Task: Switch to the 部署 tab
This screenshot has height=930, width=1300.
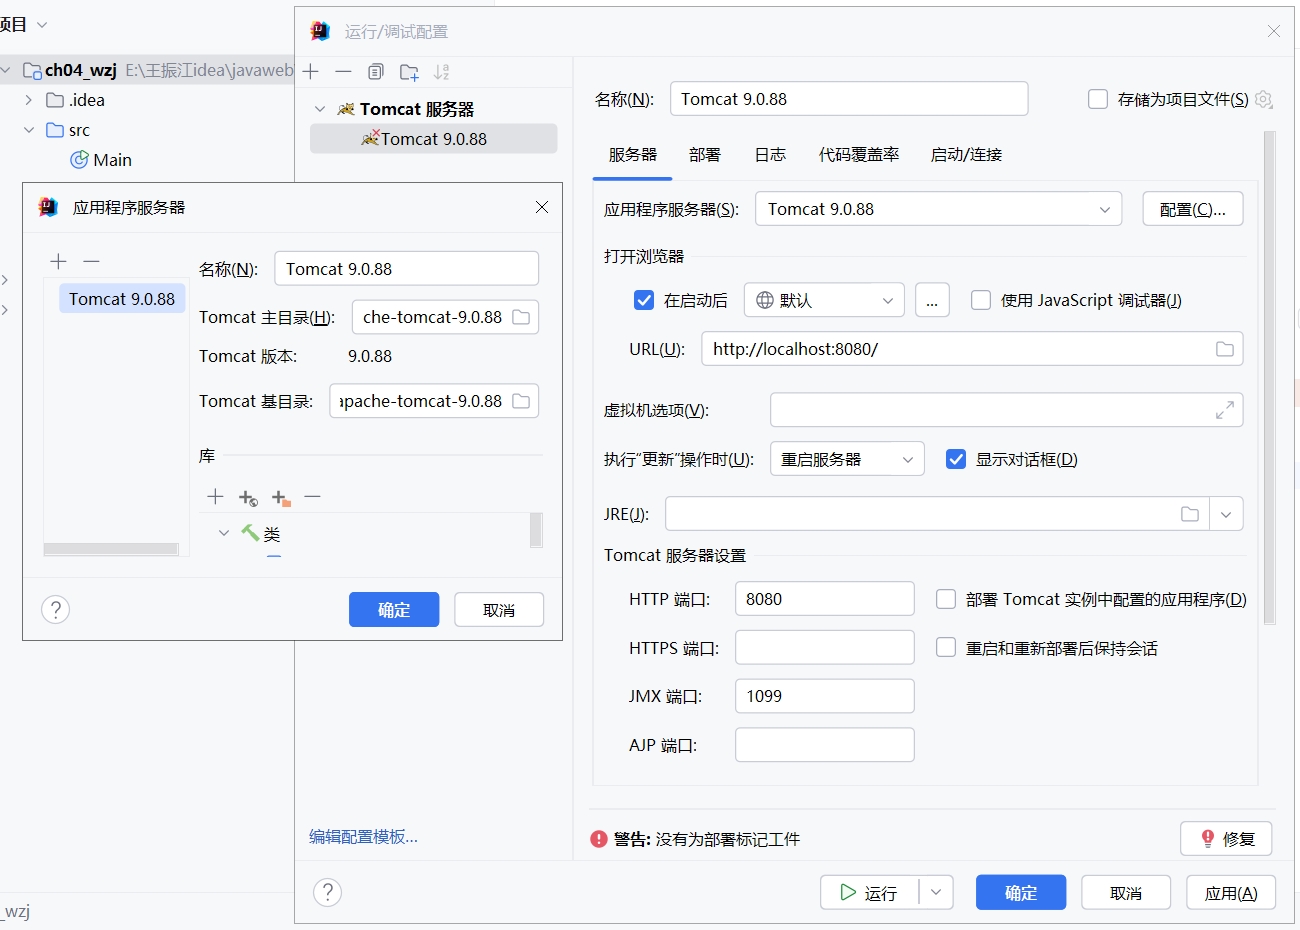Action: pos(704,155)
